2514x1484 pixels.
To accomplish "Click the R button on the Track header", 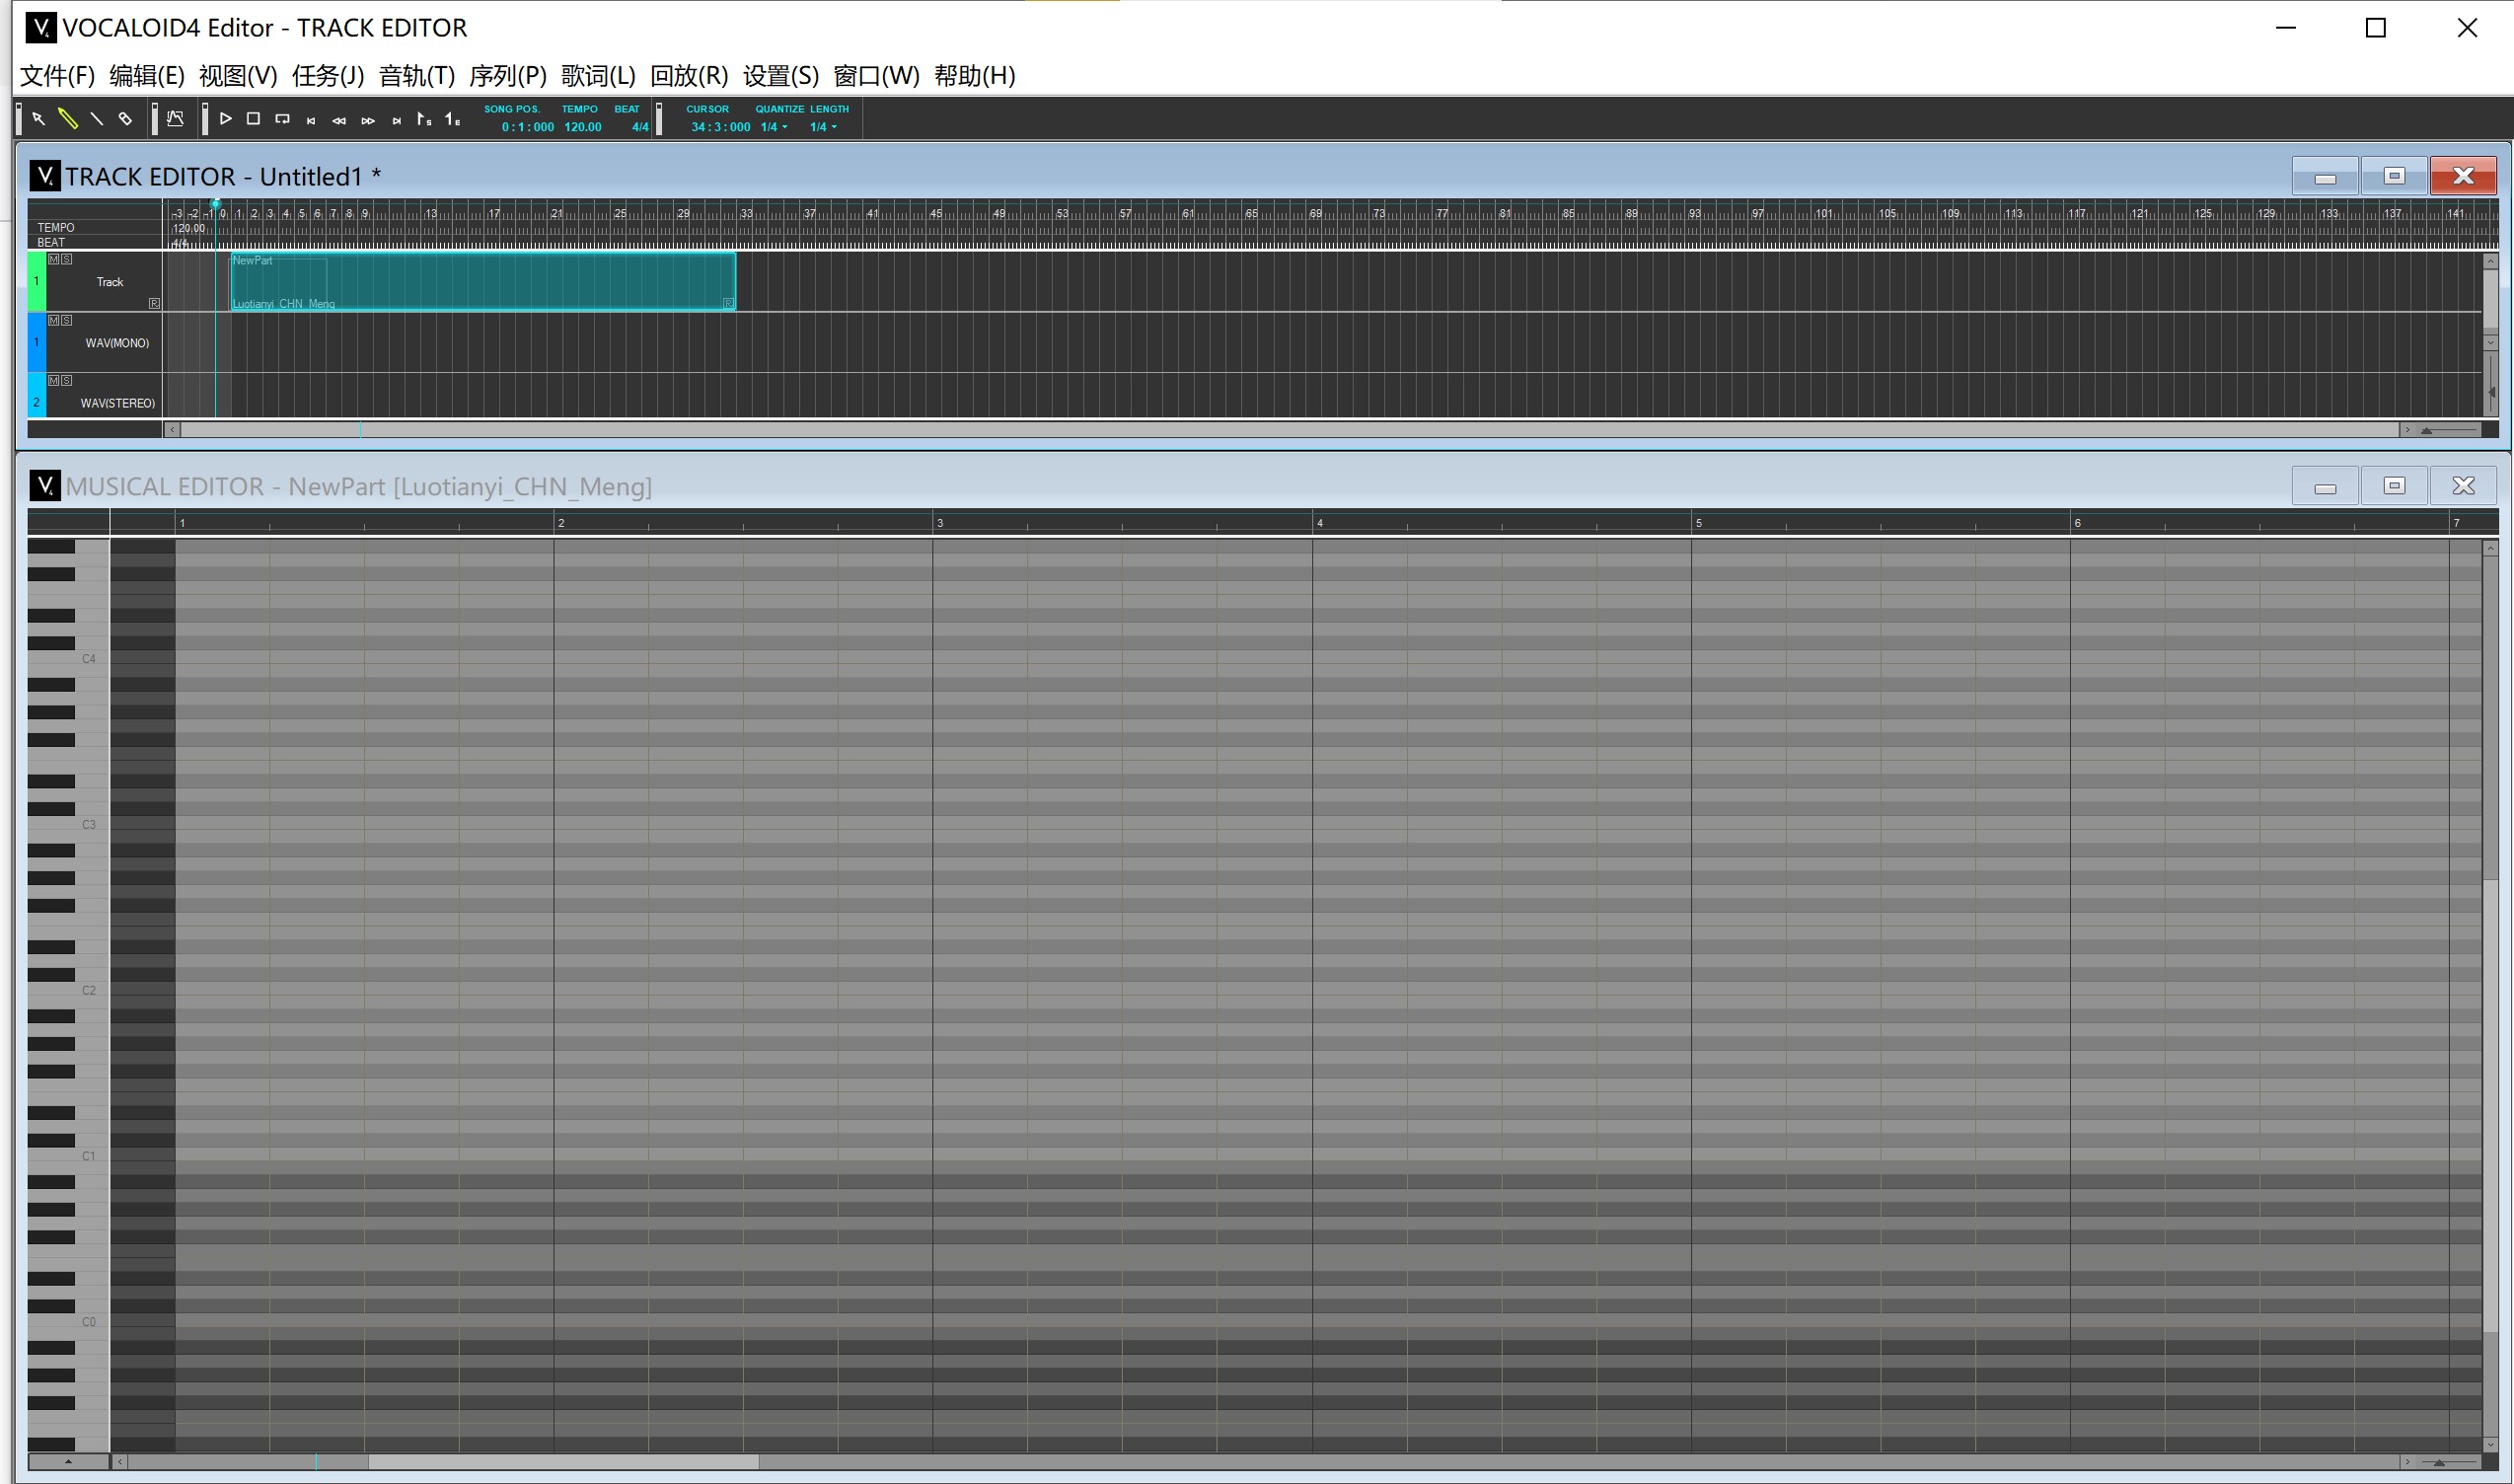I will tap(154, 303).
